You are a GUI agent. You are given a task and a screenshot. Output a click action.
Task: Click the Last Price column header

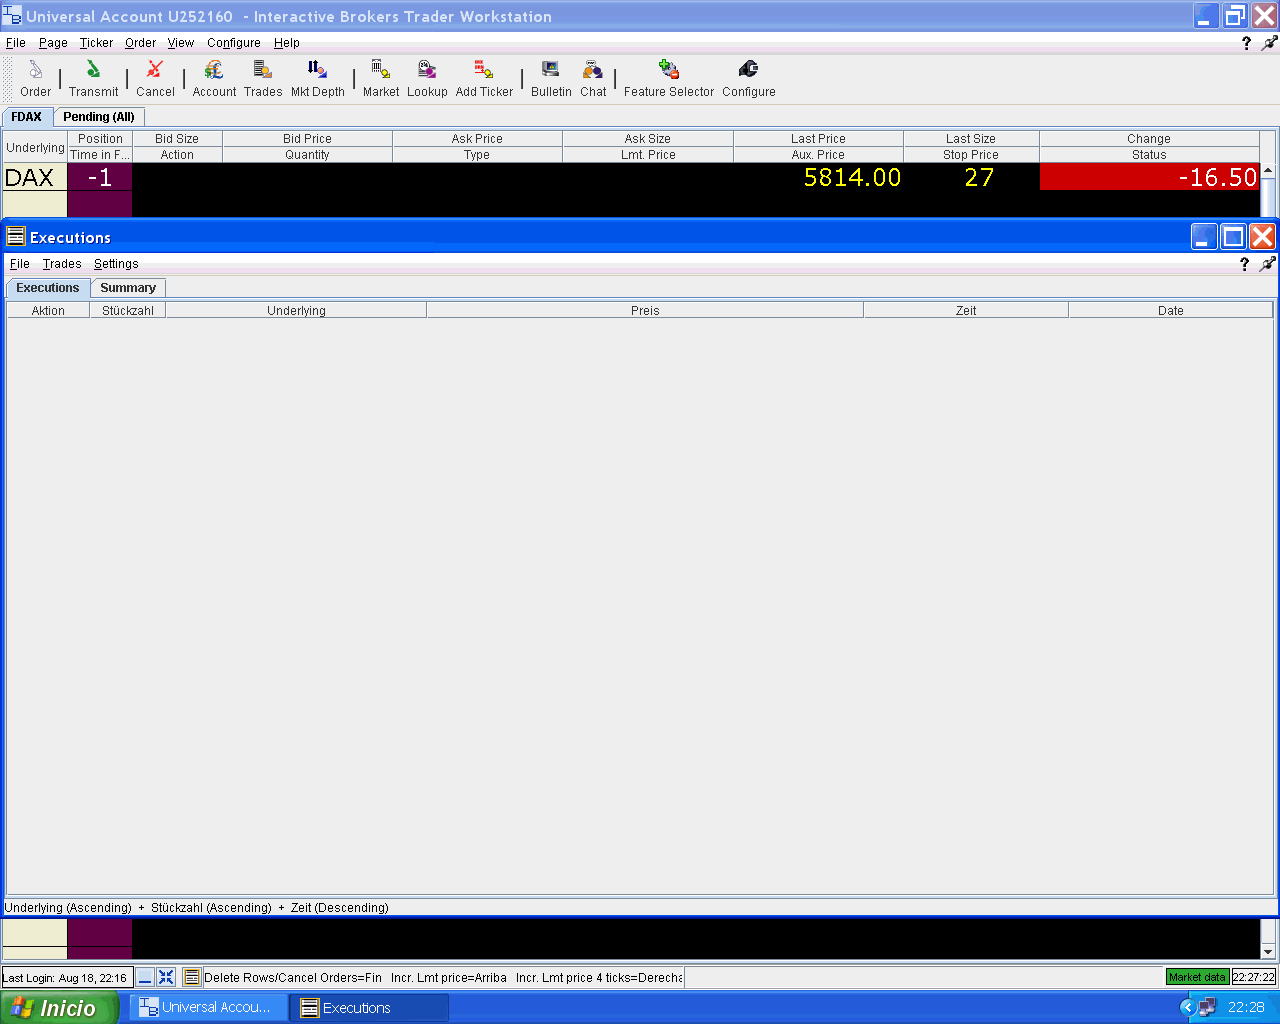point(818,139)
